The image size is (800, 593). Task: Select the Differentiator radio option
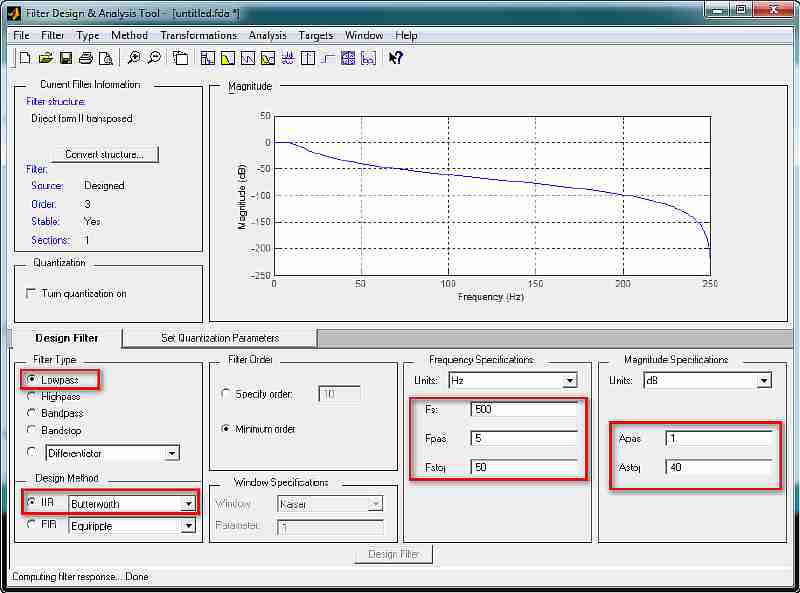[x=32, y=452]
